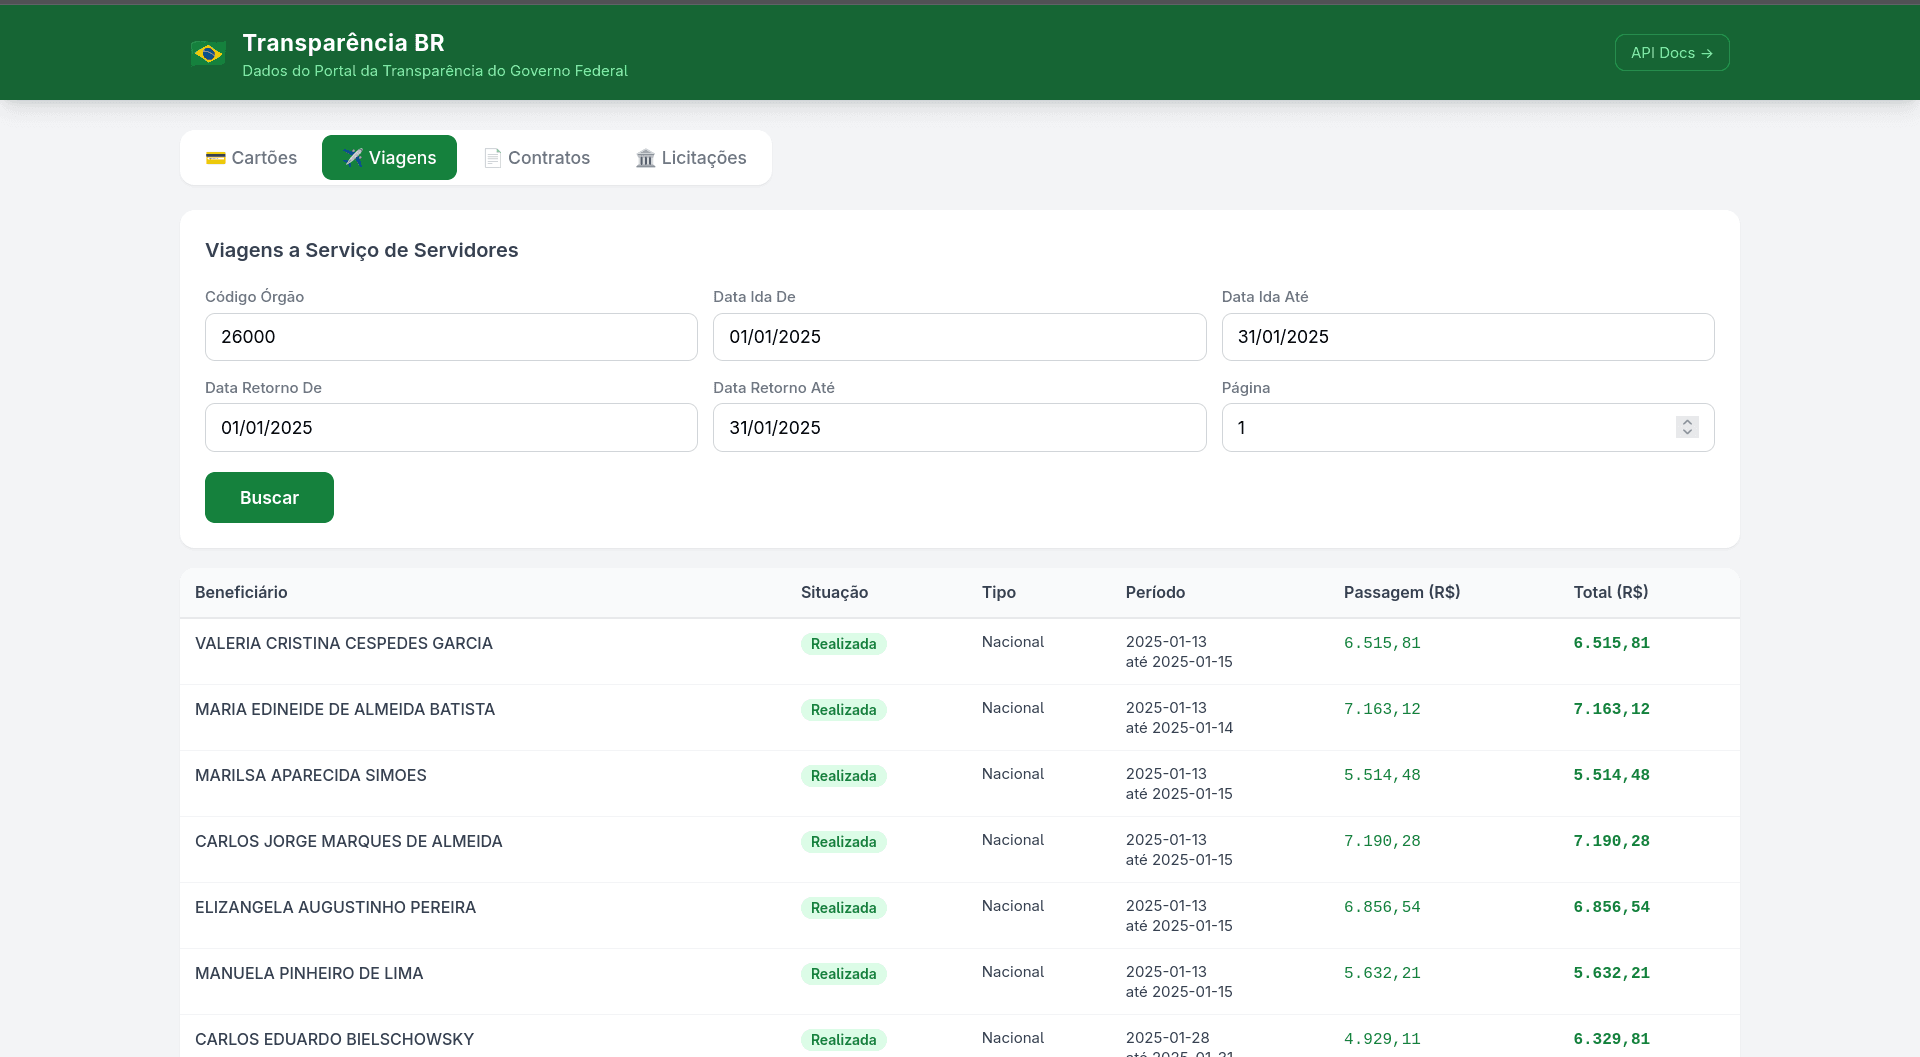
Task: Click the passagem value 7.163,12
Action: coord(1382,709)
